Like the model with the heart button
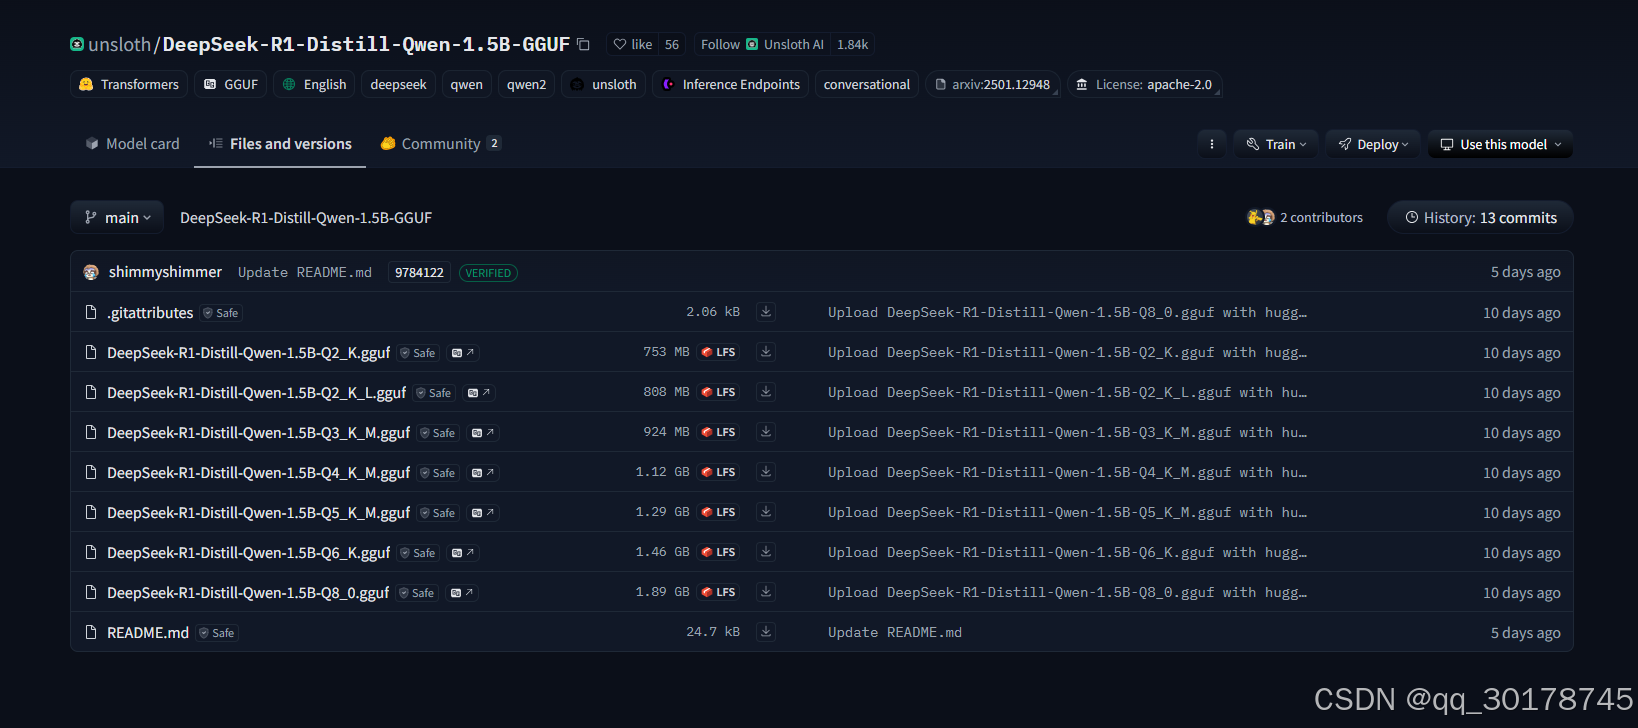Image resolution: width=1638 pixels, height=728 pixels. 633,44
